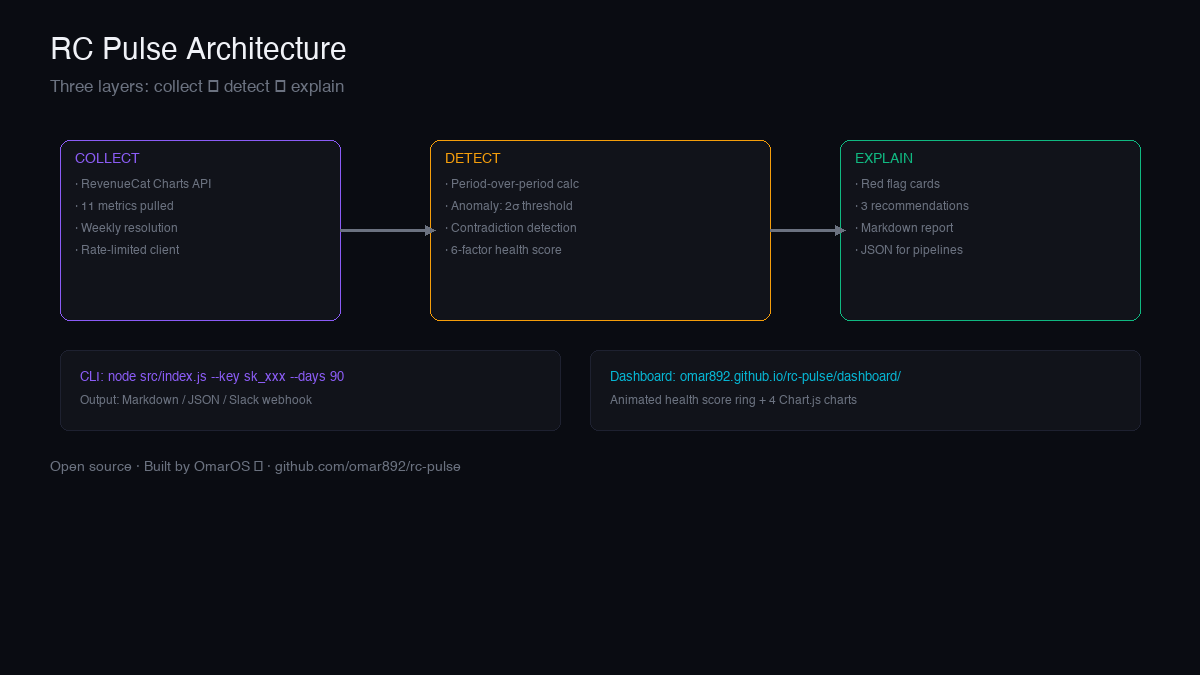Select 'Output: Markdown / JSON / Slack webhook' line
Image resolution: width=1200 pixels, height=675 pixels.
coord(196,400)
